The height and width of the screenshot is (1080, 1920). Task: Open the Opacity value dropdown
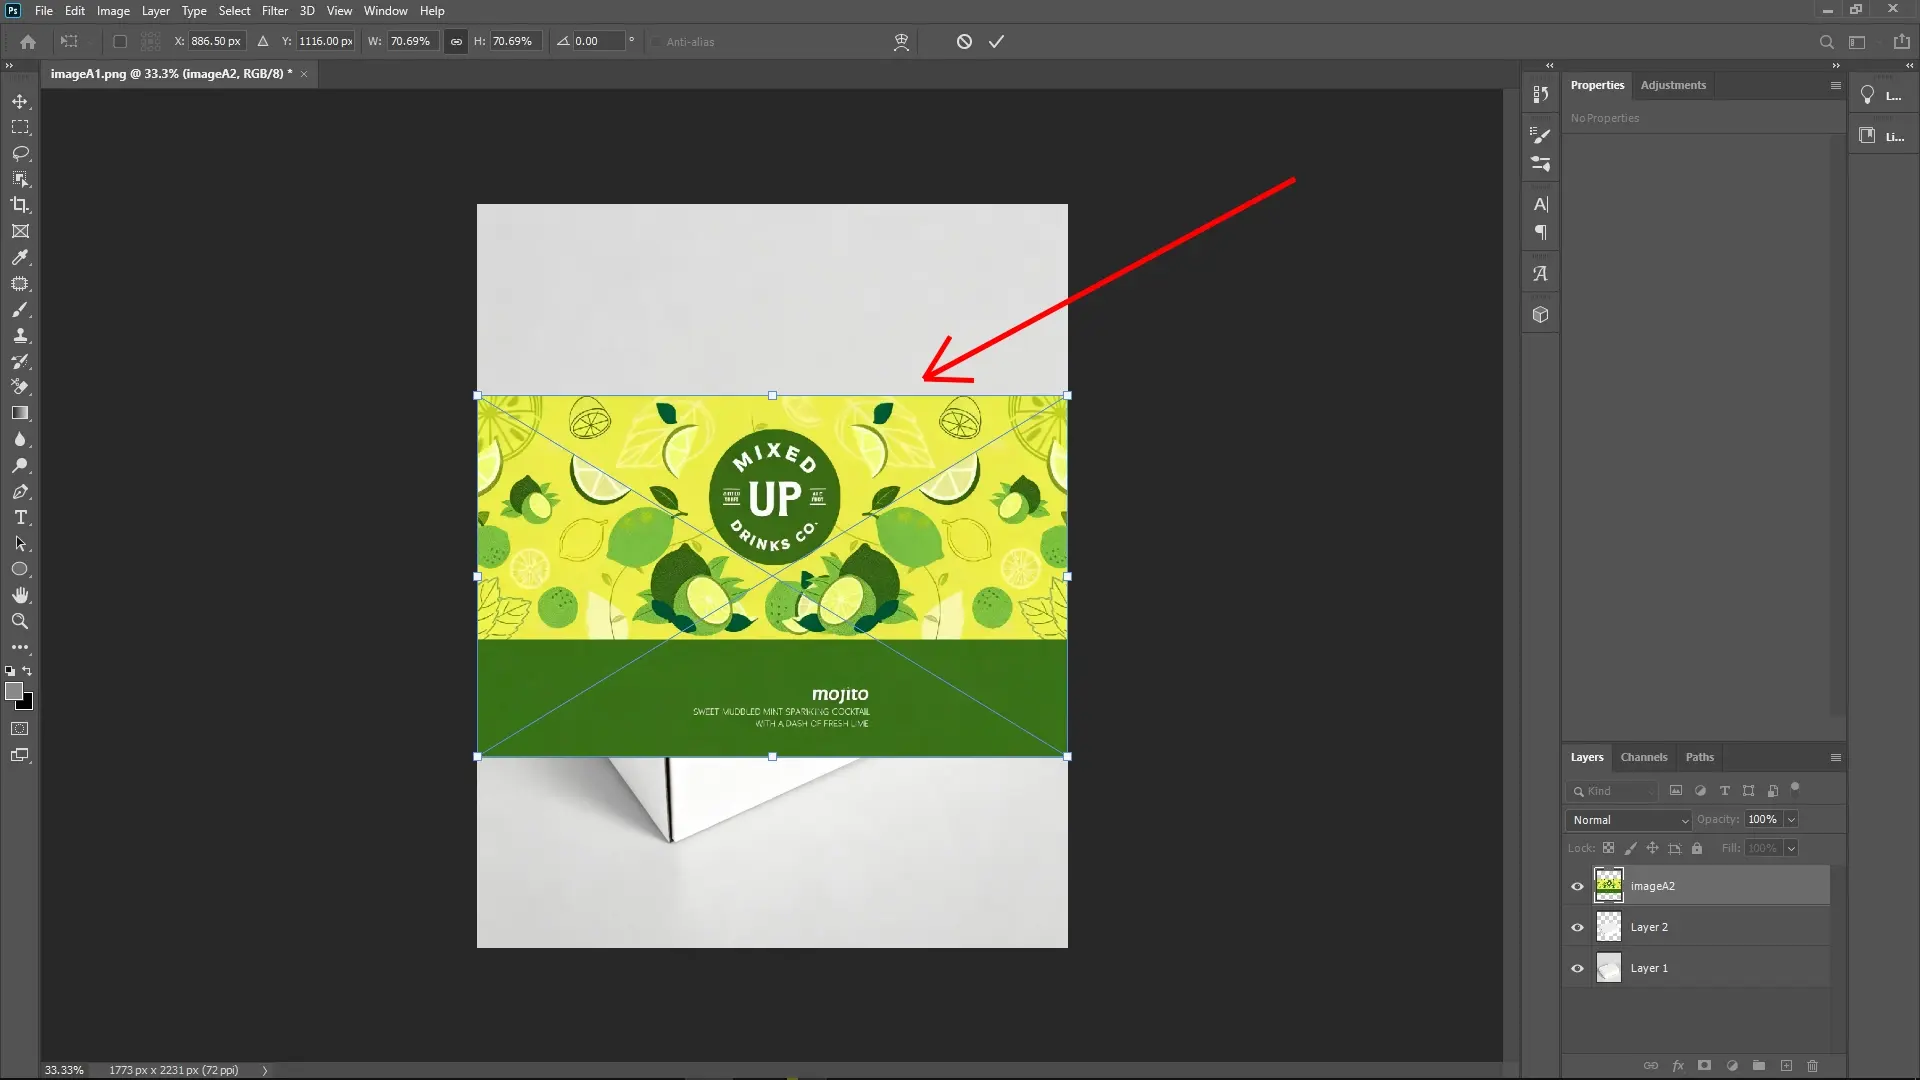coord(1790,819)
